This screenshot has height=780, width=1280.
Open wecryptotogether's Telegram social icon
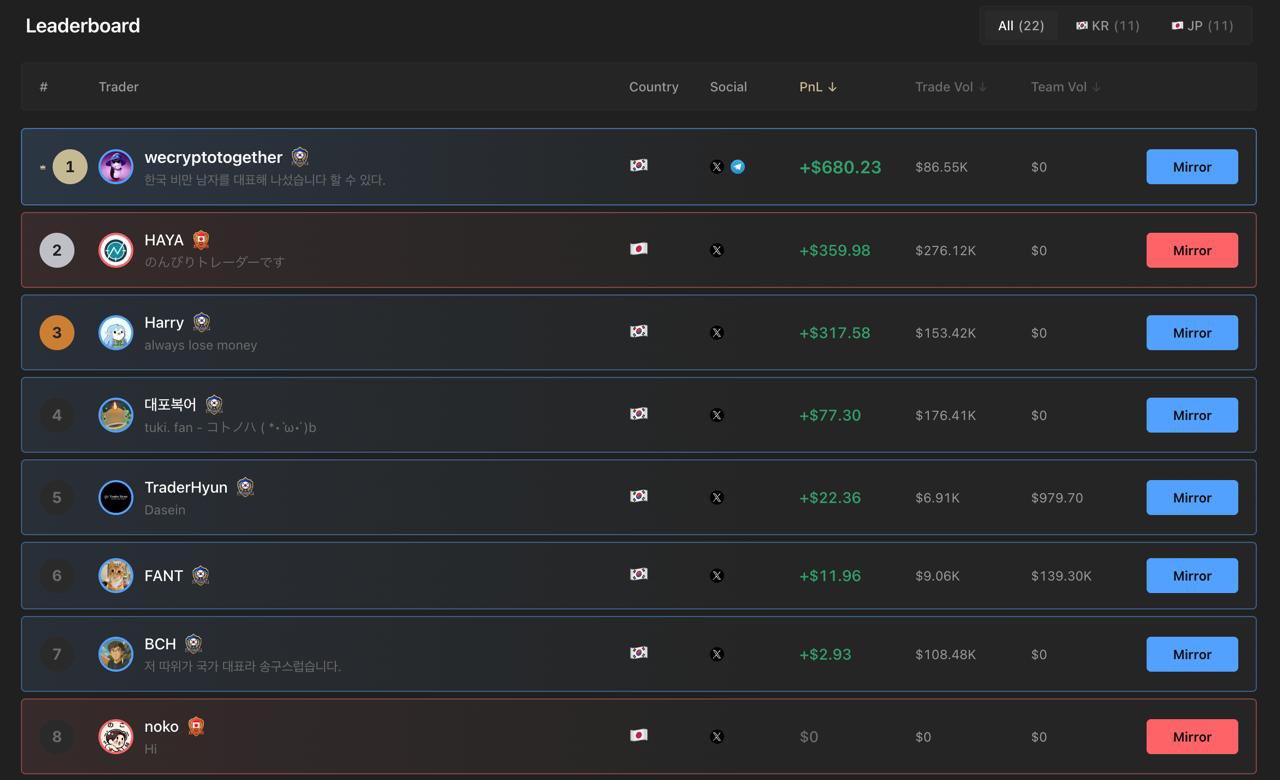737,167
